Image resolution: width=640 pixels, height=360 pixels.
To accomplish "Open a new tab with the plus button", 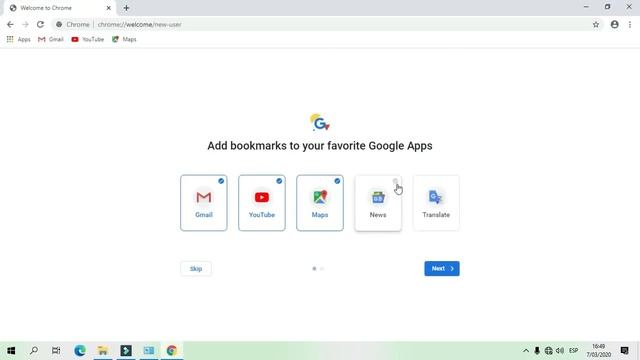I will pyautogui.click(x=126, y=8).
